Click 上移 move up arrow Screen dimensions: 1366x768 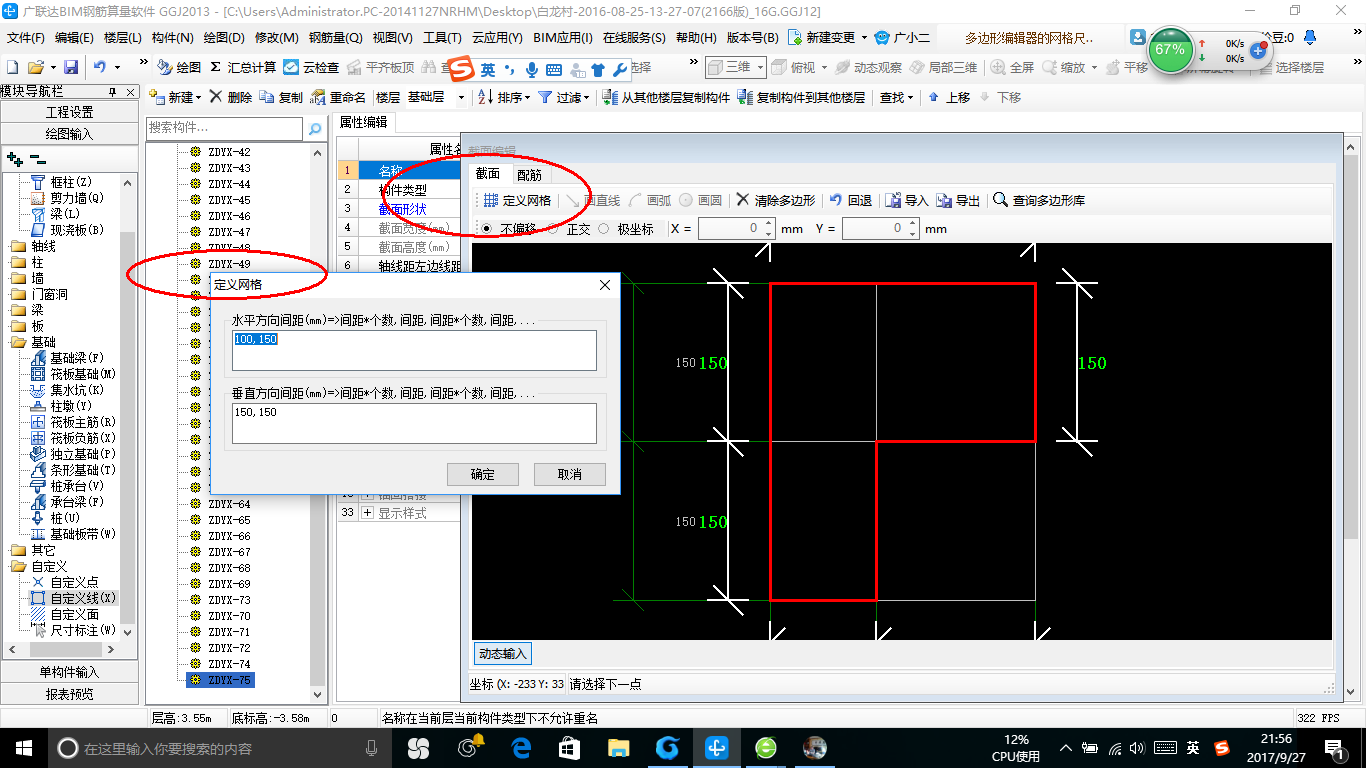point(948,97)
